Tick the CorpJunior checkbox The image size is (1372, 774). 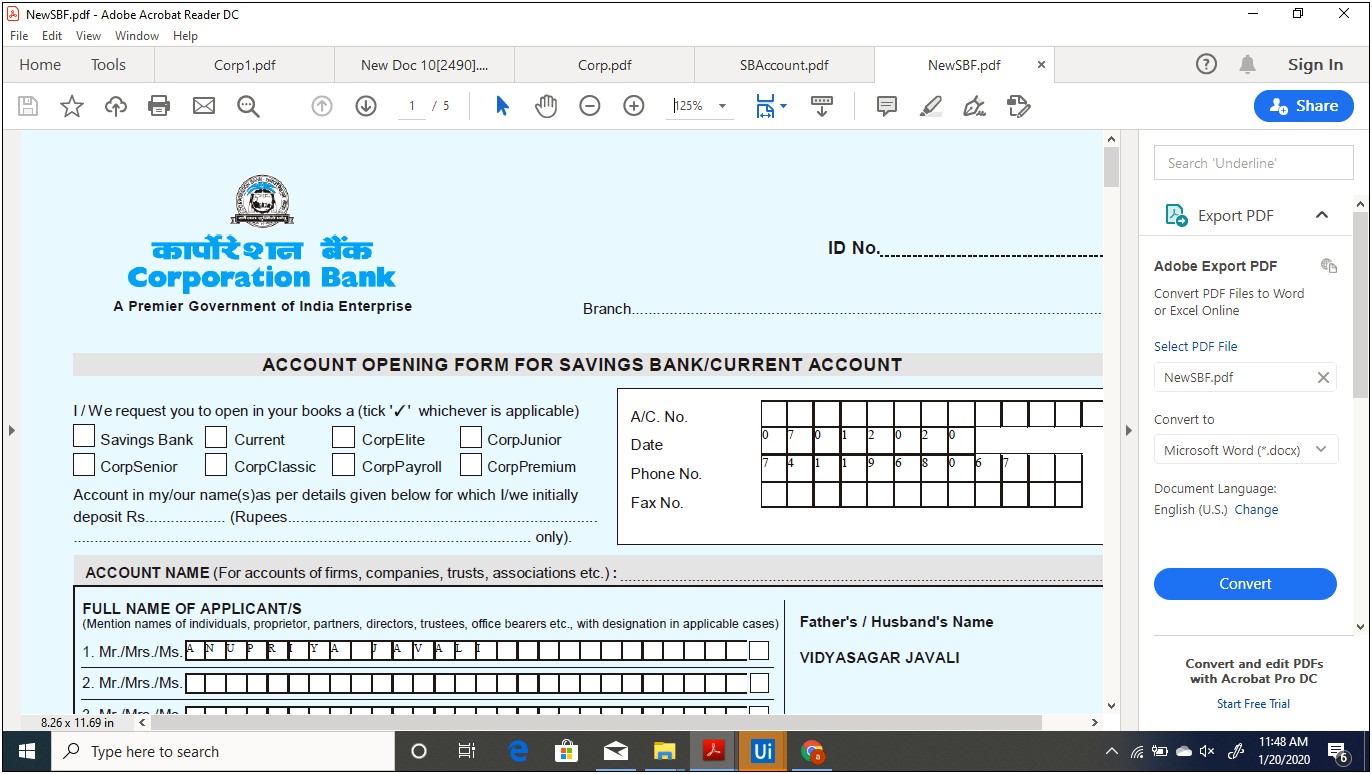click(471, 437)
